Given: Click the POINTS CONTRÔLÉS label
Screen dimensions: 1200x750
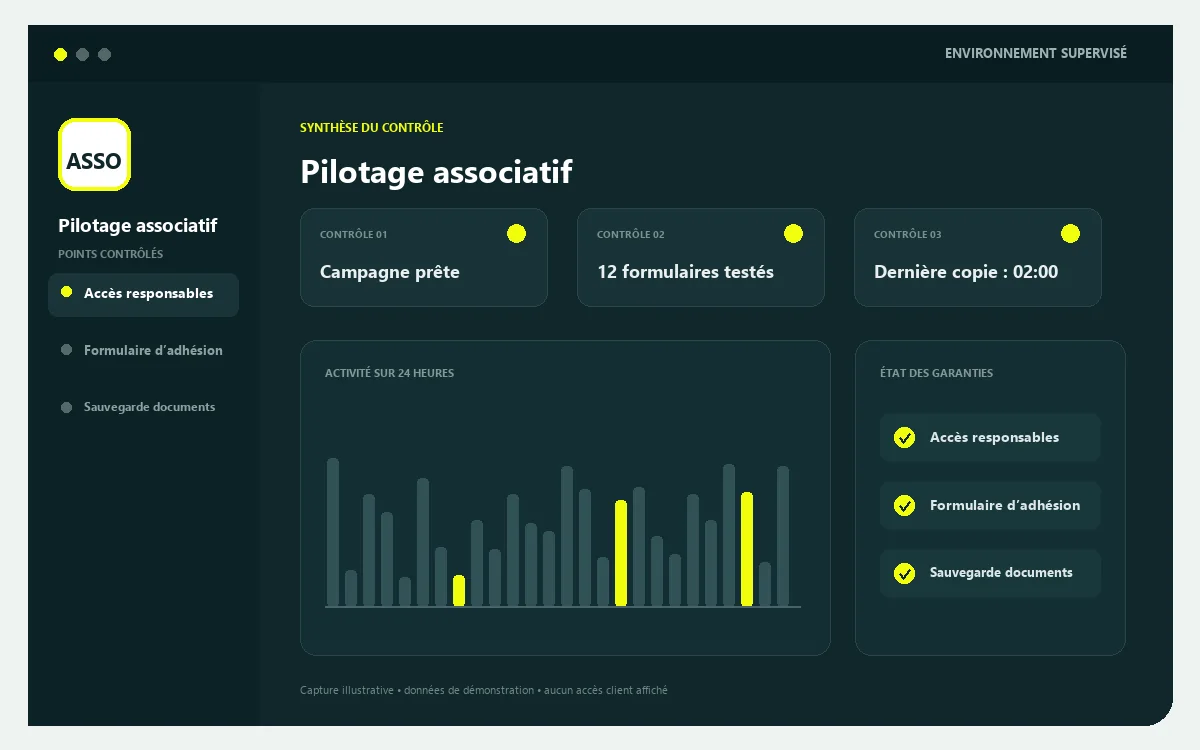Looking at the screenshot, I should 111,254.
